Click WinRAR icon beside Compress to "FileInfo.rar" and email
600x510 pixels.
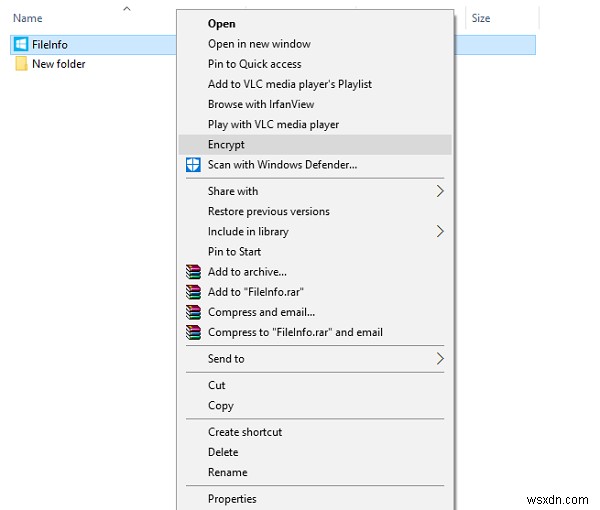pos(193,332)
